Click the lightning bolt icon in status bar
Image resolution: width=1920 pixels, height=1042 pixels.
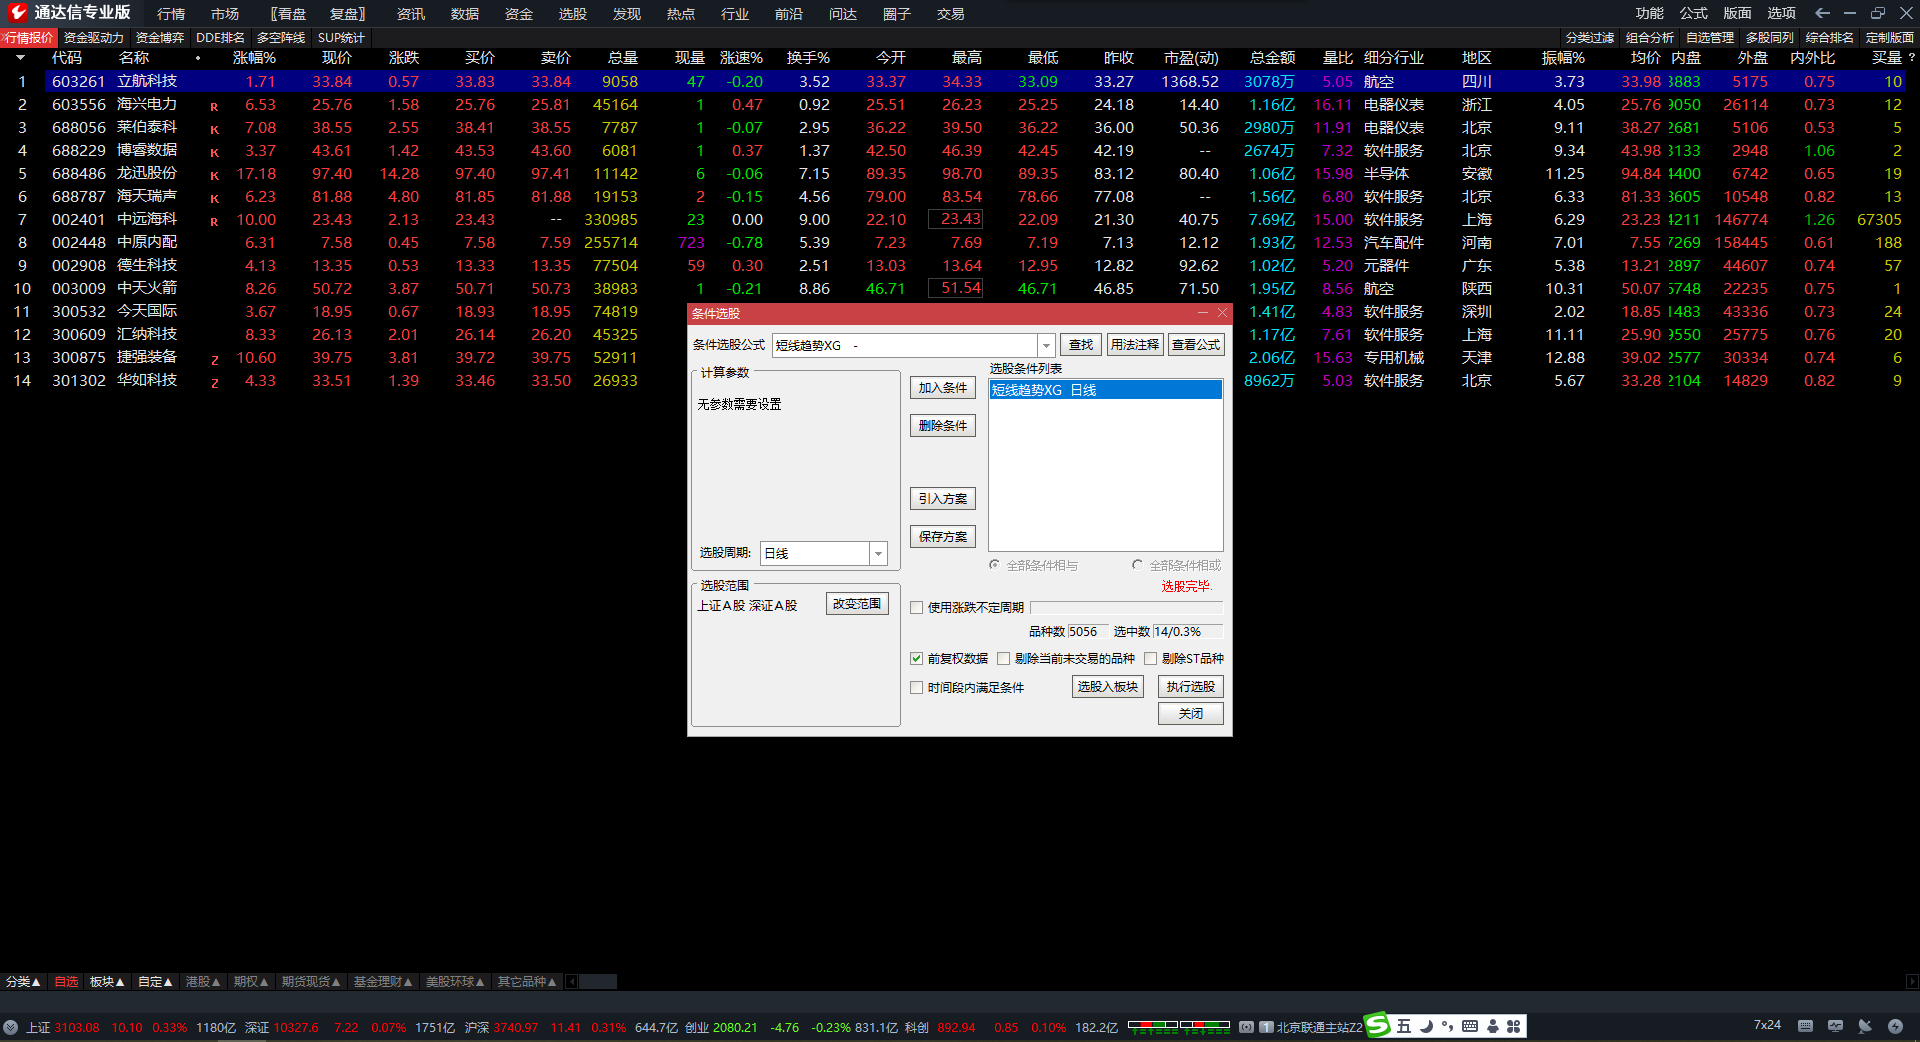1895,1026
